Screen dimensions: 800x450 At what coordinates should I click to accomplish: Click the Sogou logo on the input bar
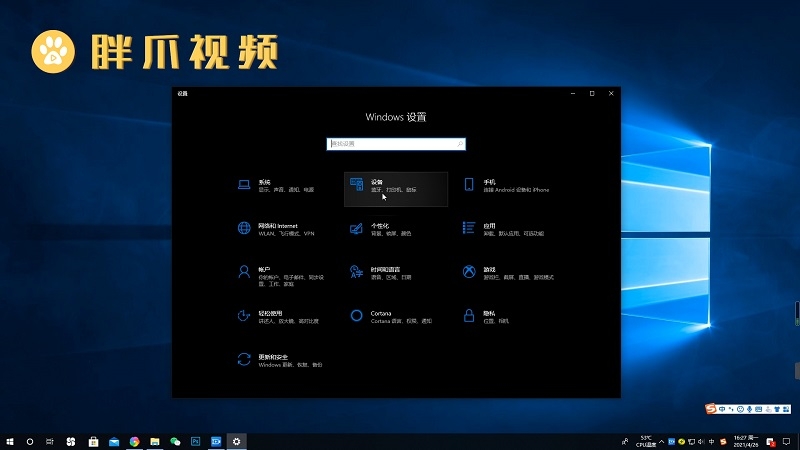pyautogui.click(x=711, y=409)
